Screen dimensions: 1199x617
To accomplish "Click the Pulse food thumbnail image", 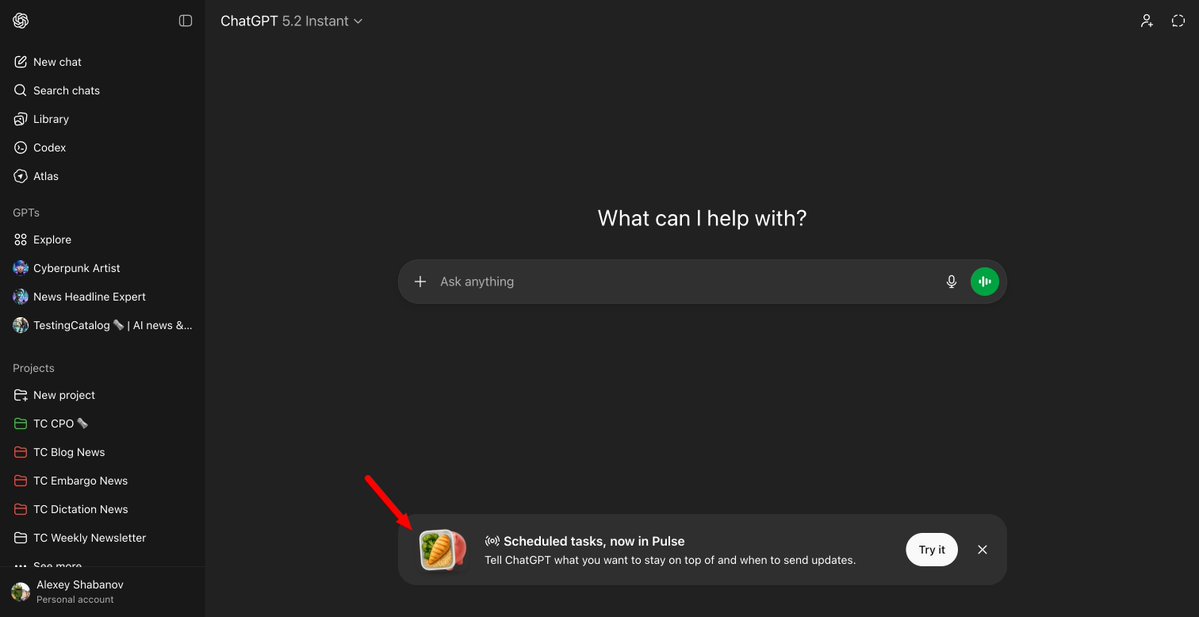I will click(x=442, y=550).
